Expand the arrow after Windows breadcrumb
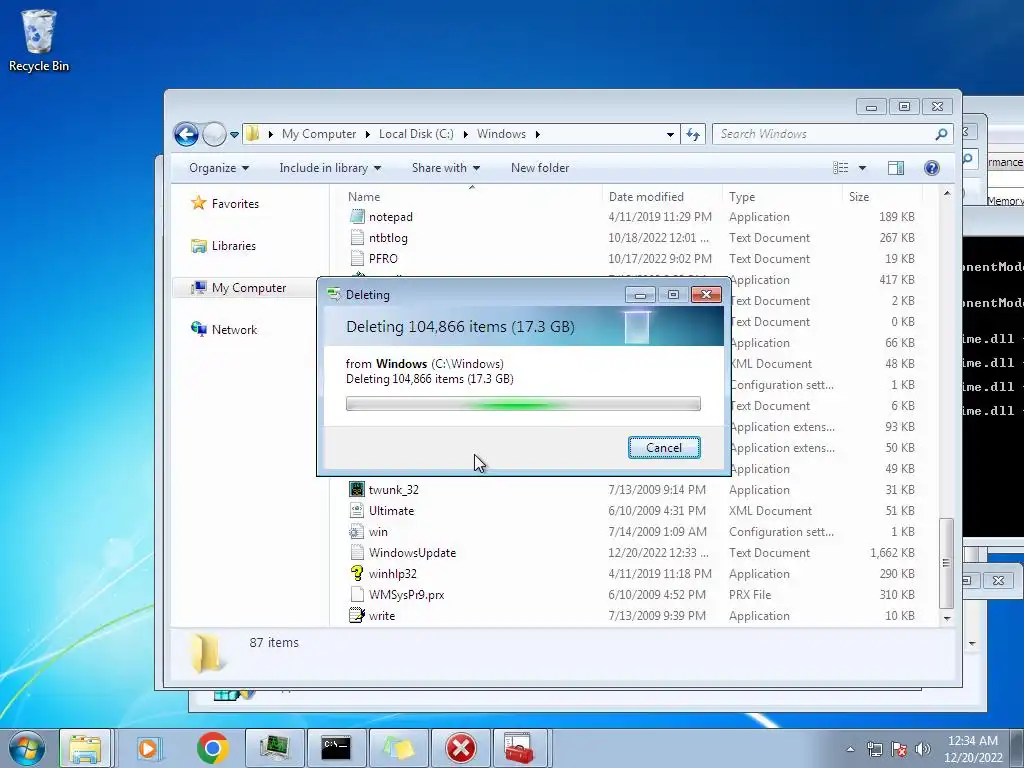Screen dimensions: 1024x768 pyautogui.click(x=537, y=134)
